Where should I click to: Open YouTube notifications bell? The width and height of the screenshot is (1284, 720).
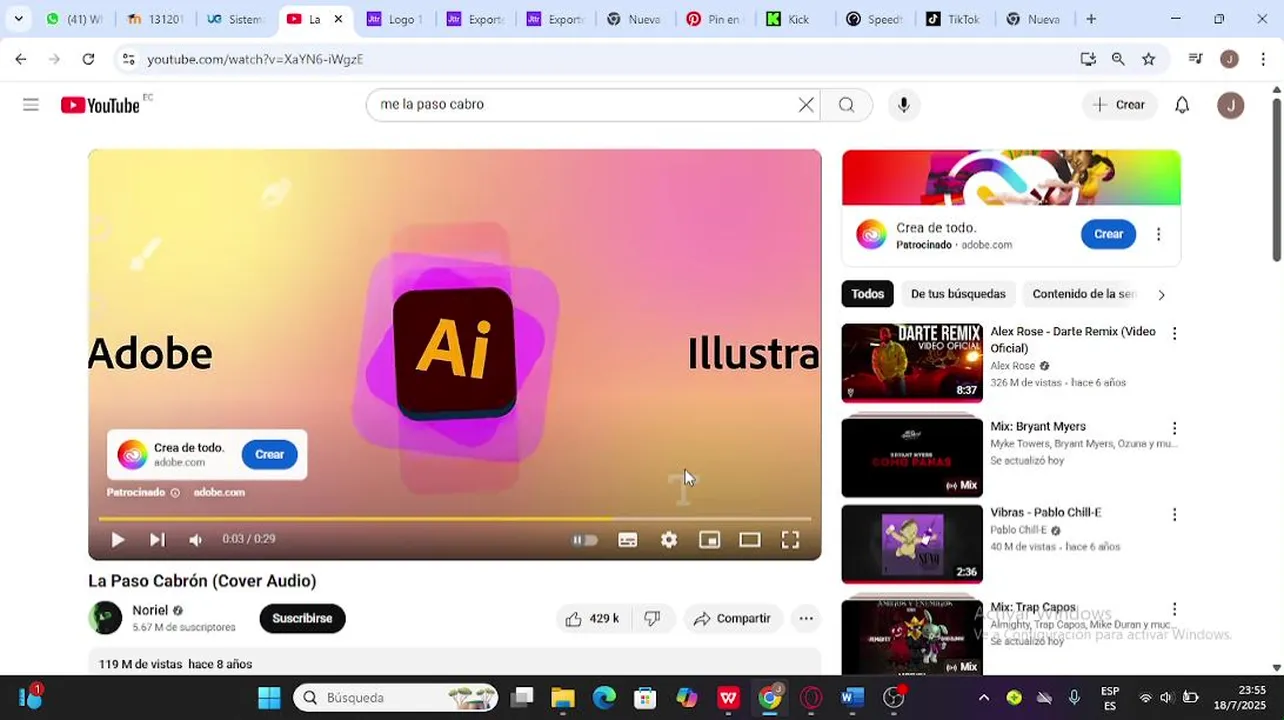[x=1182, y=105]
